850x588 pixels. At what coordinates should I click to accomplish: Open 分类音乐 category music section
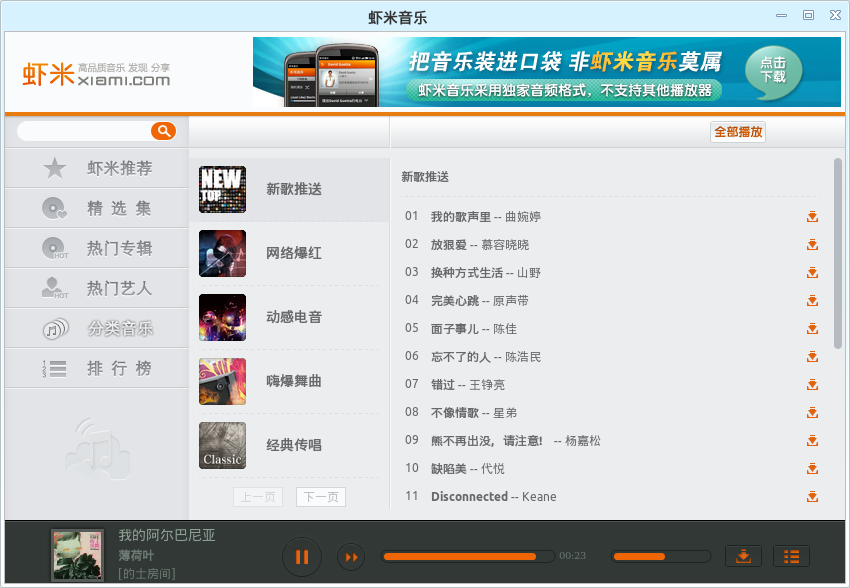(97, 328)
